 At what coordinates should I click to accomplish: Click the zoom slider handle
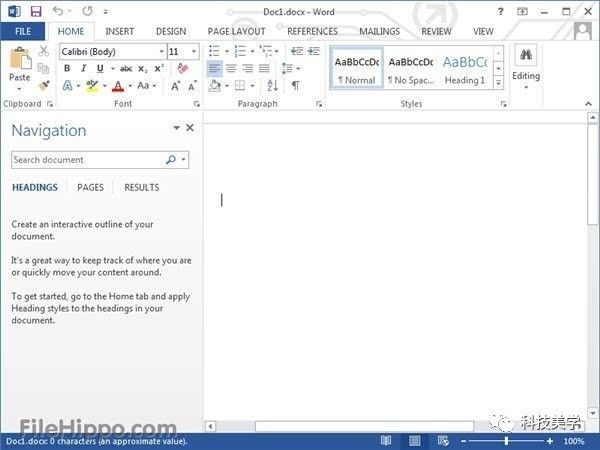coord(507,441)
